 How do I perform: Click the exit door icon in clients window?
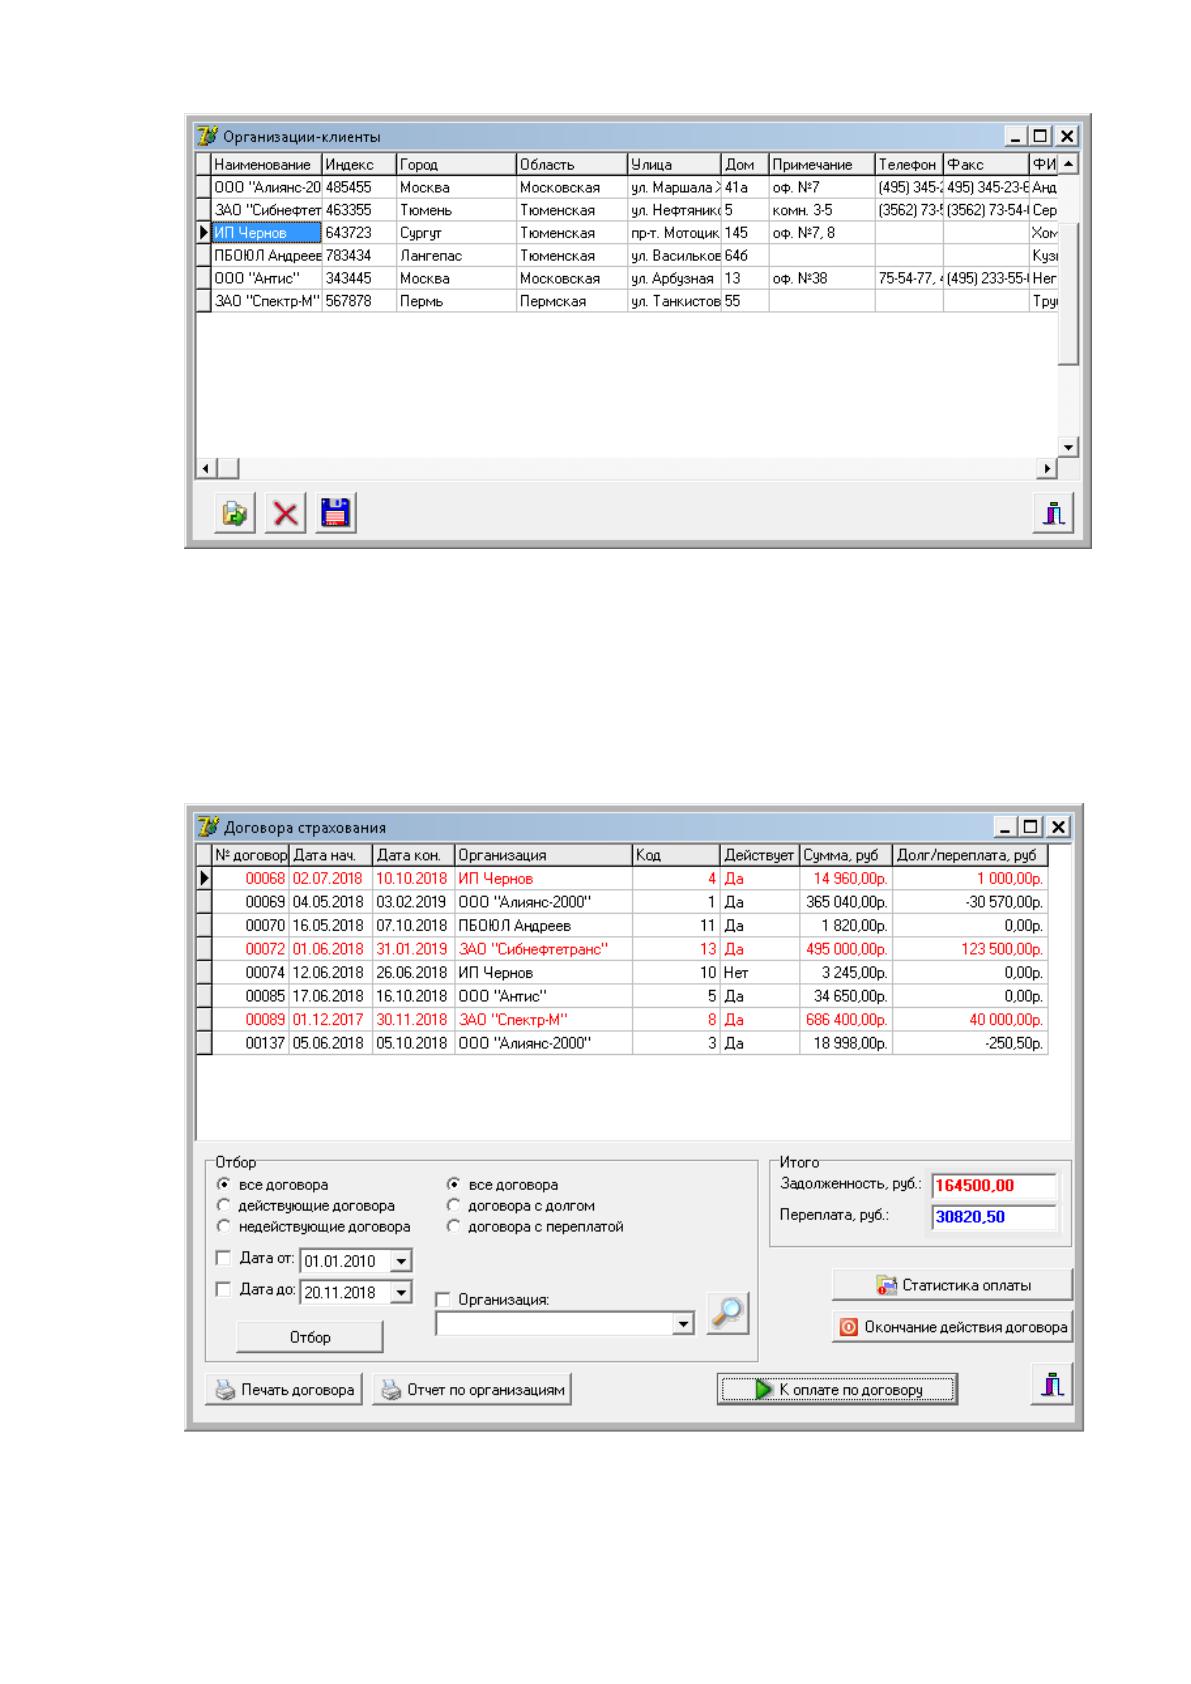[1053, 514]
